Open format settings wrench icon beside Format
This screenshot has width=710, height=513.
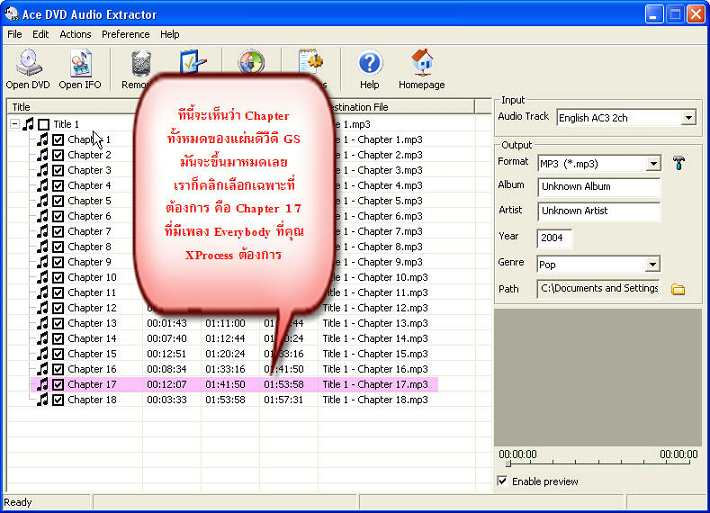678,163
